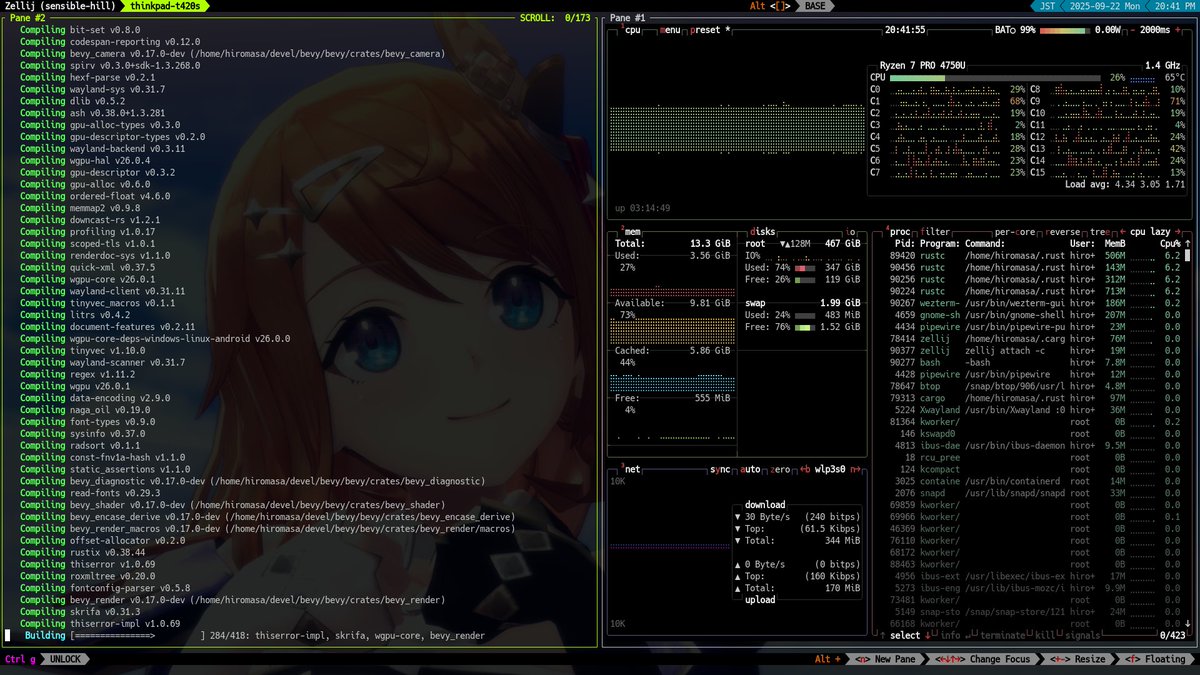Screen dimensions: 1200x675
Task: Select next sort column right of cpu lazy
Action: pos(1178,231)
